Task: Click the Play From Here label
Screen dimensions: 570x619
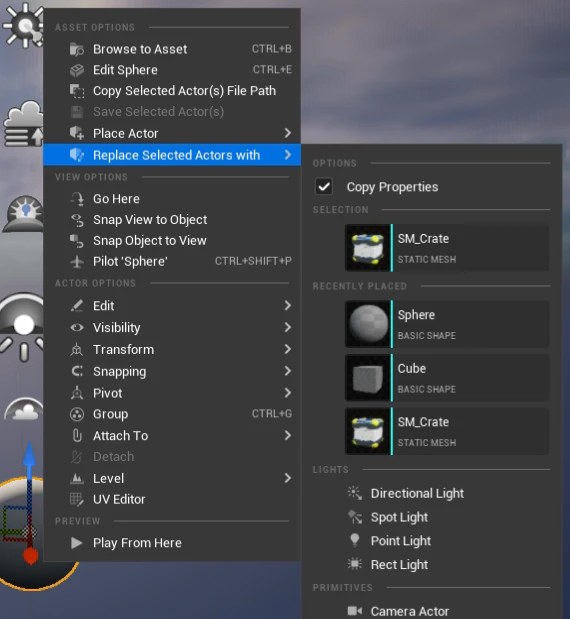Action: [137, 543]
